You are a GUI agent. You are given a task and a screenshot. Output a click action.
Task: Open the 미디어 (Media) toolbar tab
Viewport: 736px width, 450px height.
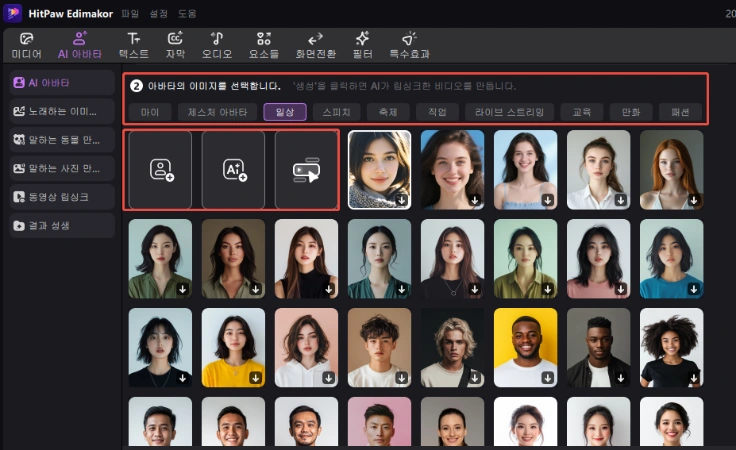pyautogui.click(x=26, y=45)
